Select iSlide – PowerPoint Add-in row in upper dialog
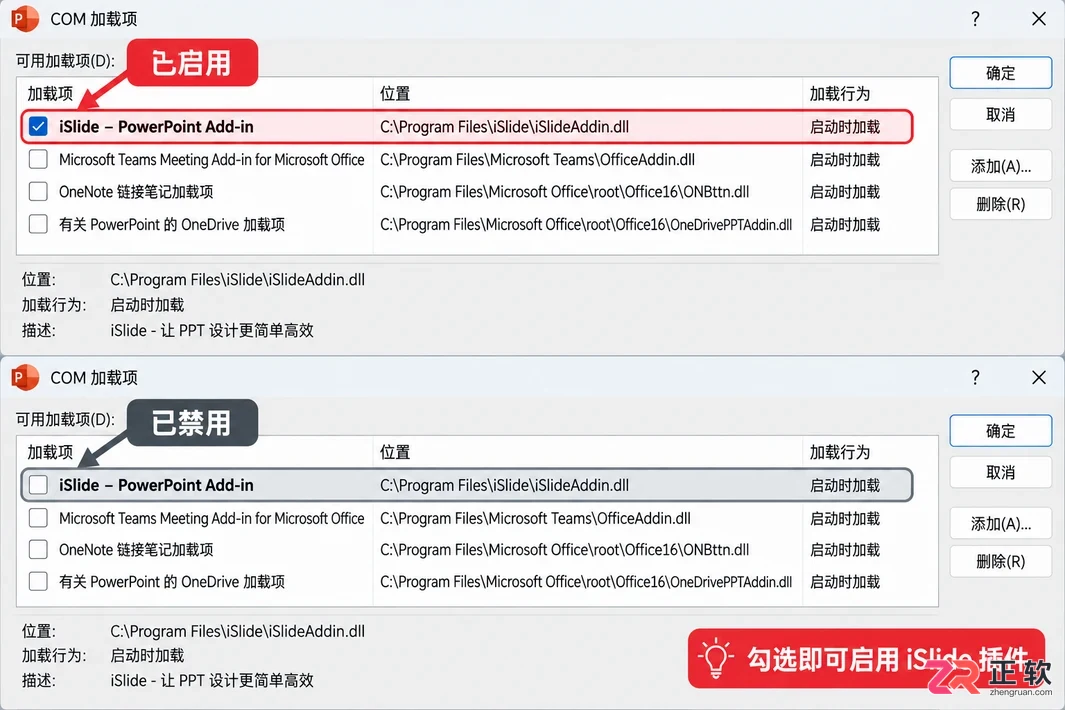The height and width of the screenshot is (710, 1065). 467,126
